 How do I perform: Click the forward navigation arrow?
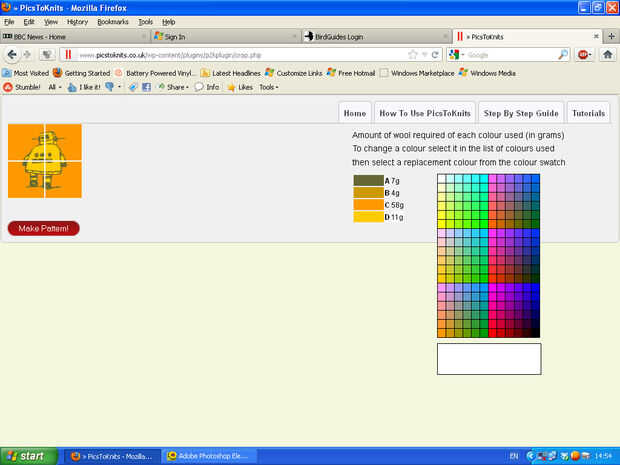(x=28, y=55)
